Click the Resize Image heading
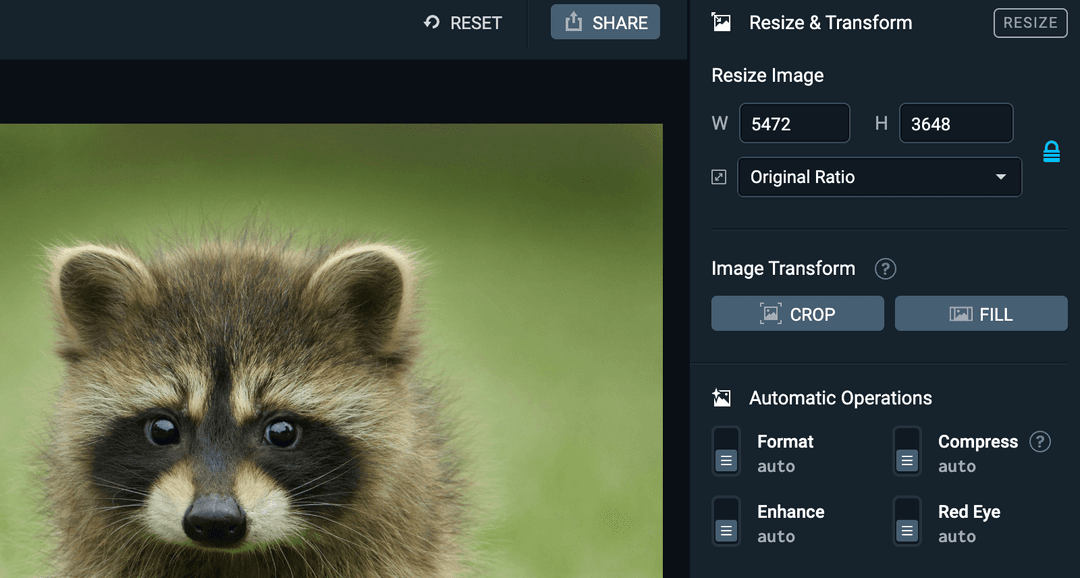1080x578 pixels. [767, 75]
